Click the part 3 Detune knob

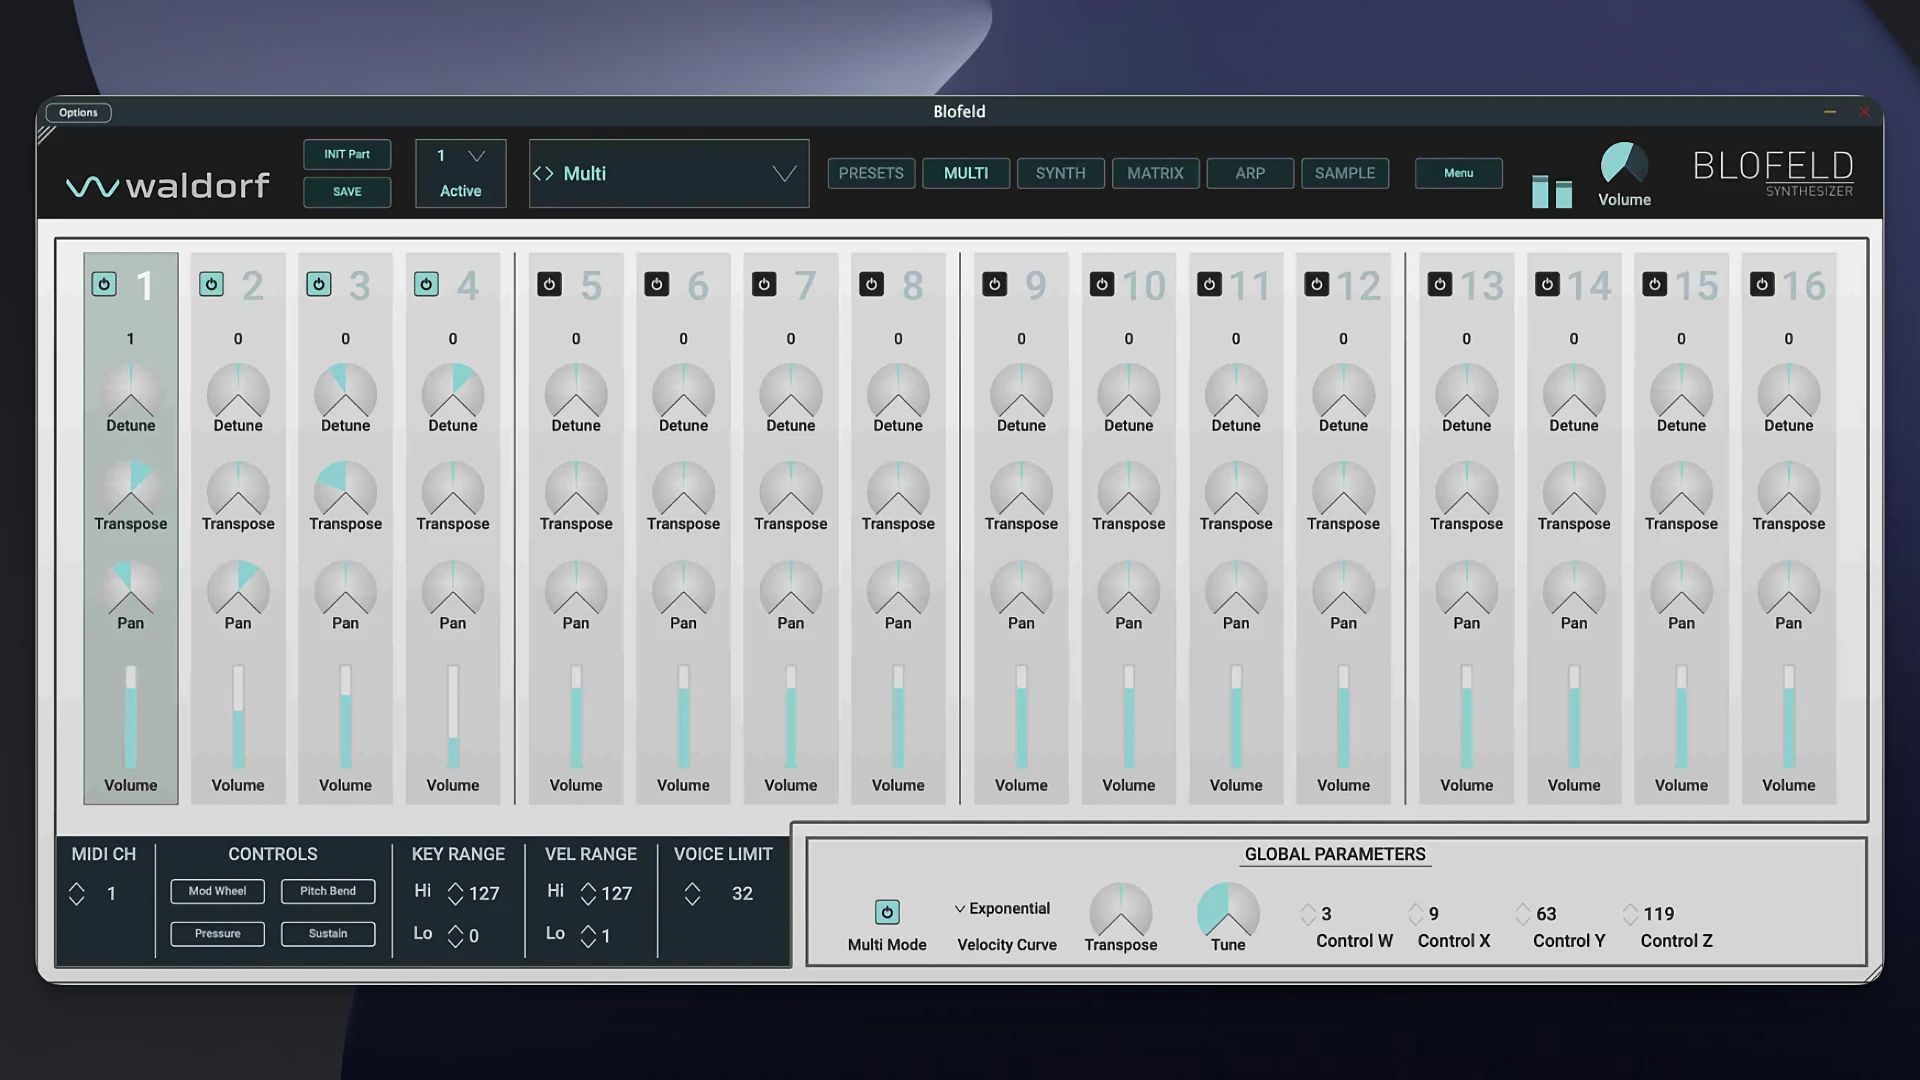click(346, 392)
